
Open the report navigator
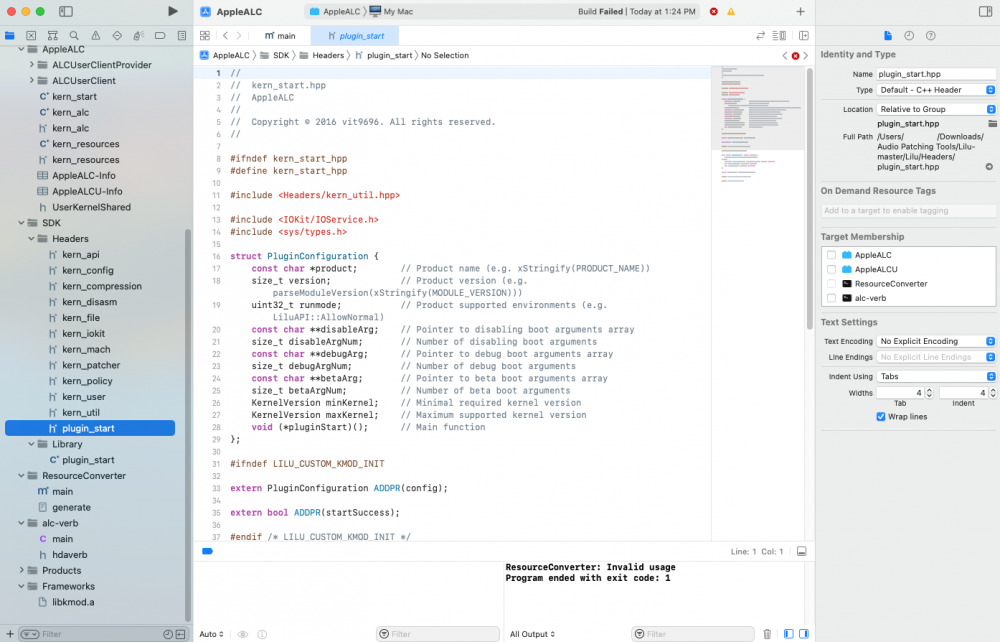point(182,36)
